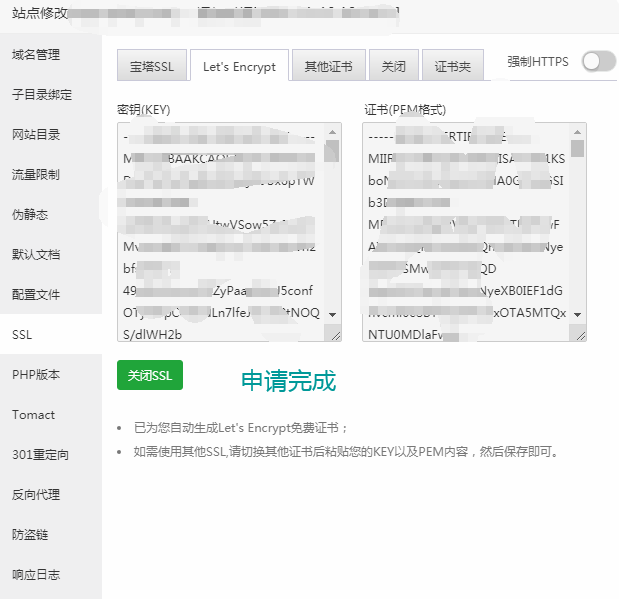Click certificate box scrollbar up arrow
The height and width of the screenshot is (599, 619).
[578, 132]
